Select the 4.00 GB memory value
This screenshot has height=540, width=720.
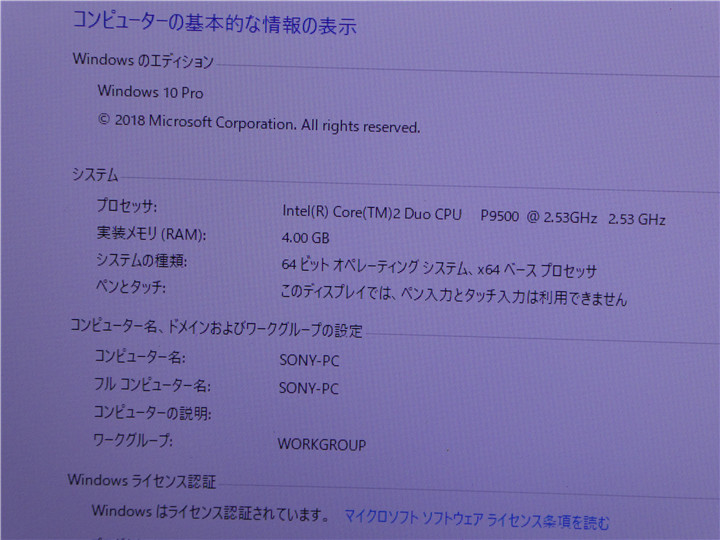(x=305, y=237)
